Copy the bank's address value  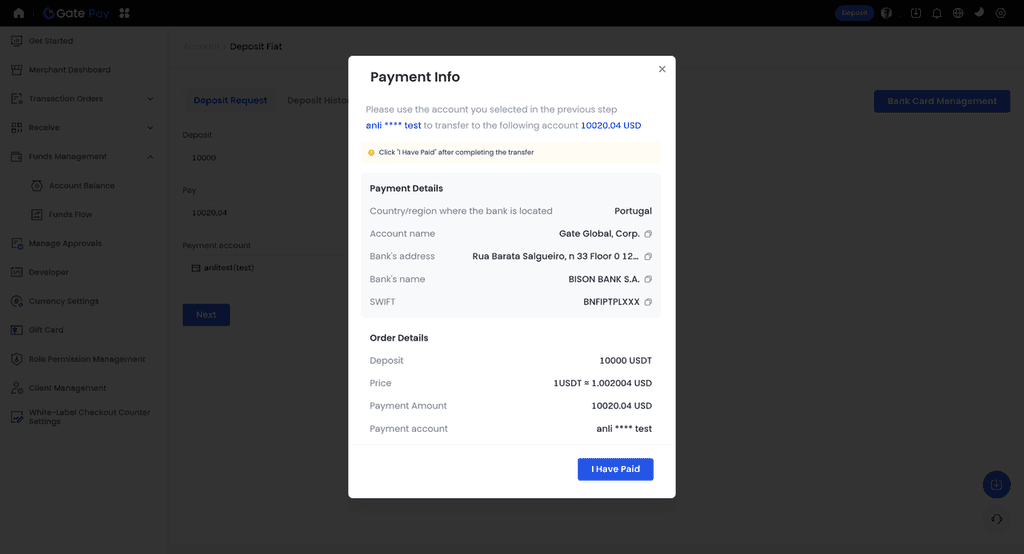coord(648,257)
